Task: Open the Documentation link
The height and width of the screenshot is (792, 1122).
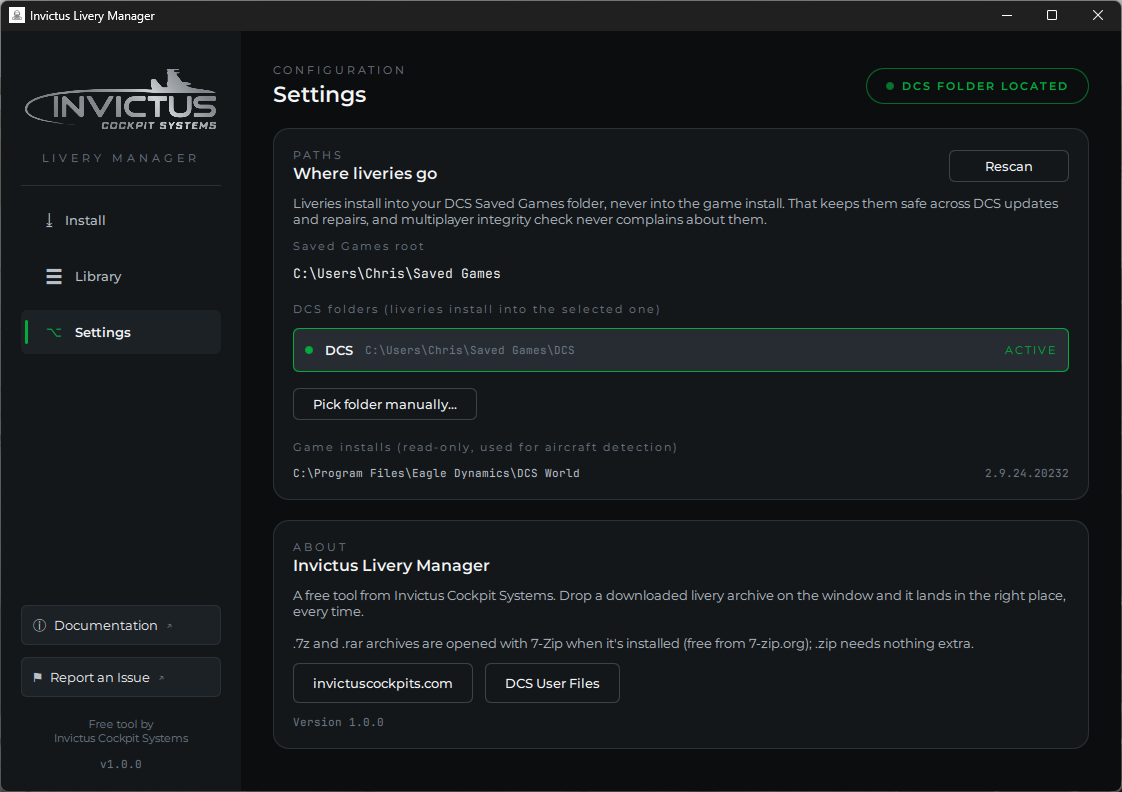Action: 121,625
